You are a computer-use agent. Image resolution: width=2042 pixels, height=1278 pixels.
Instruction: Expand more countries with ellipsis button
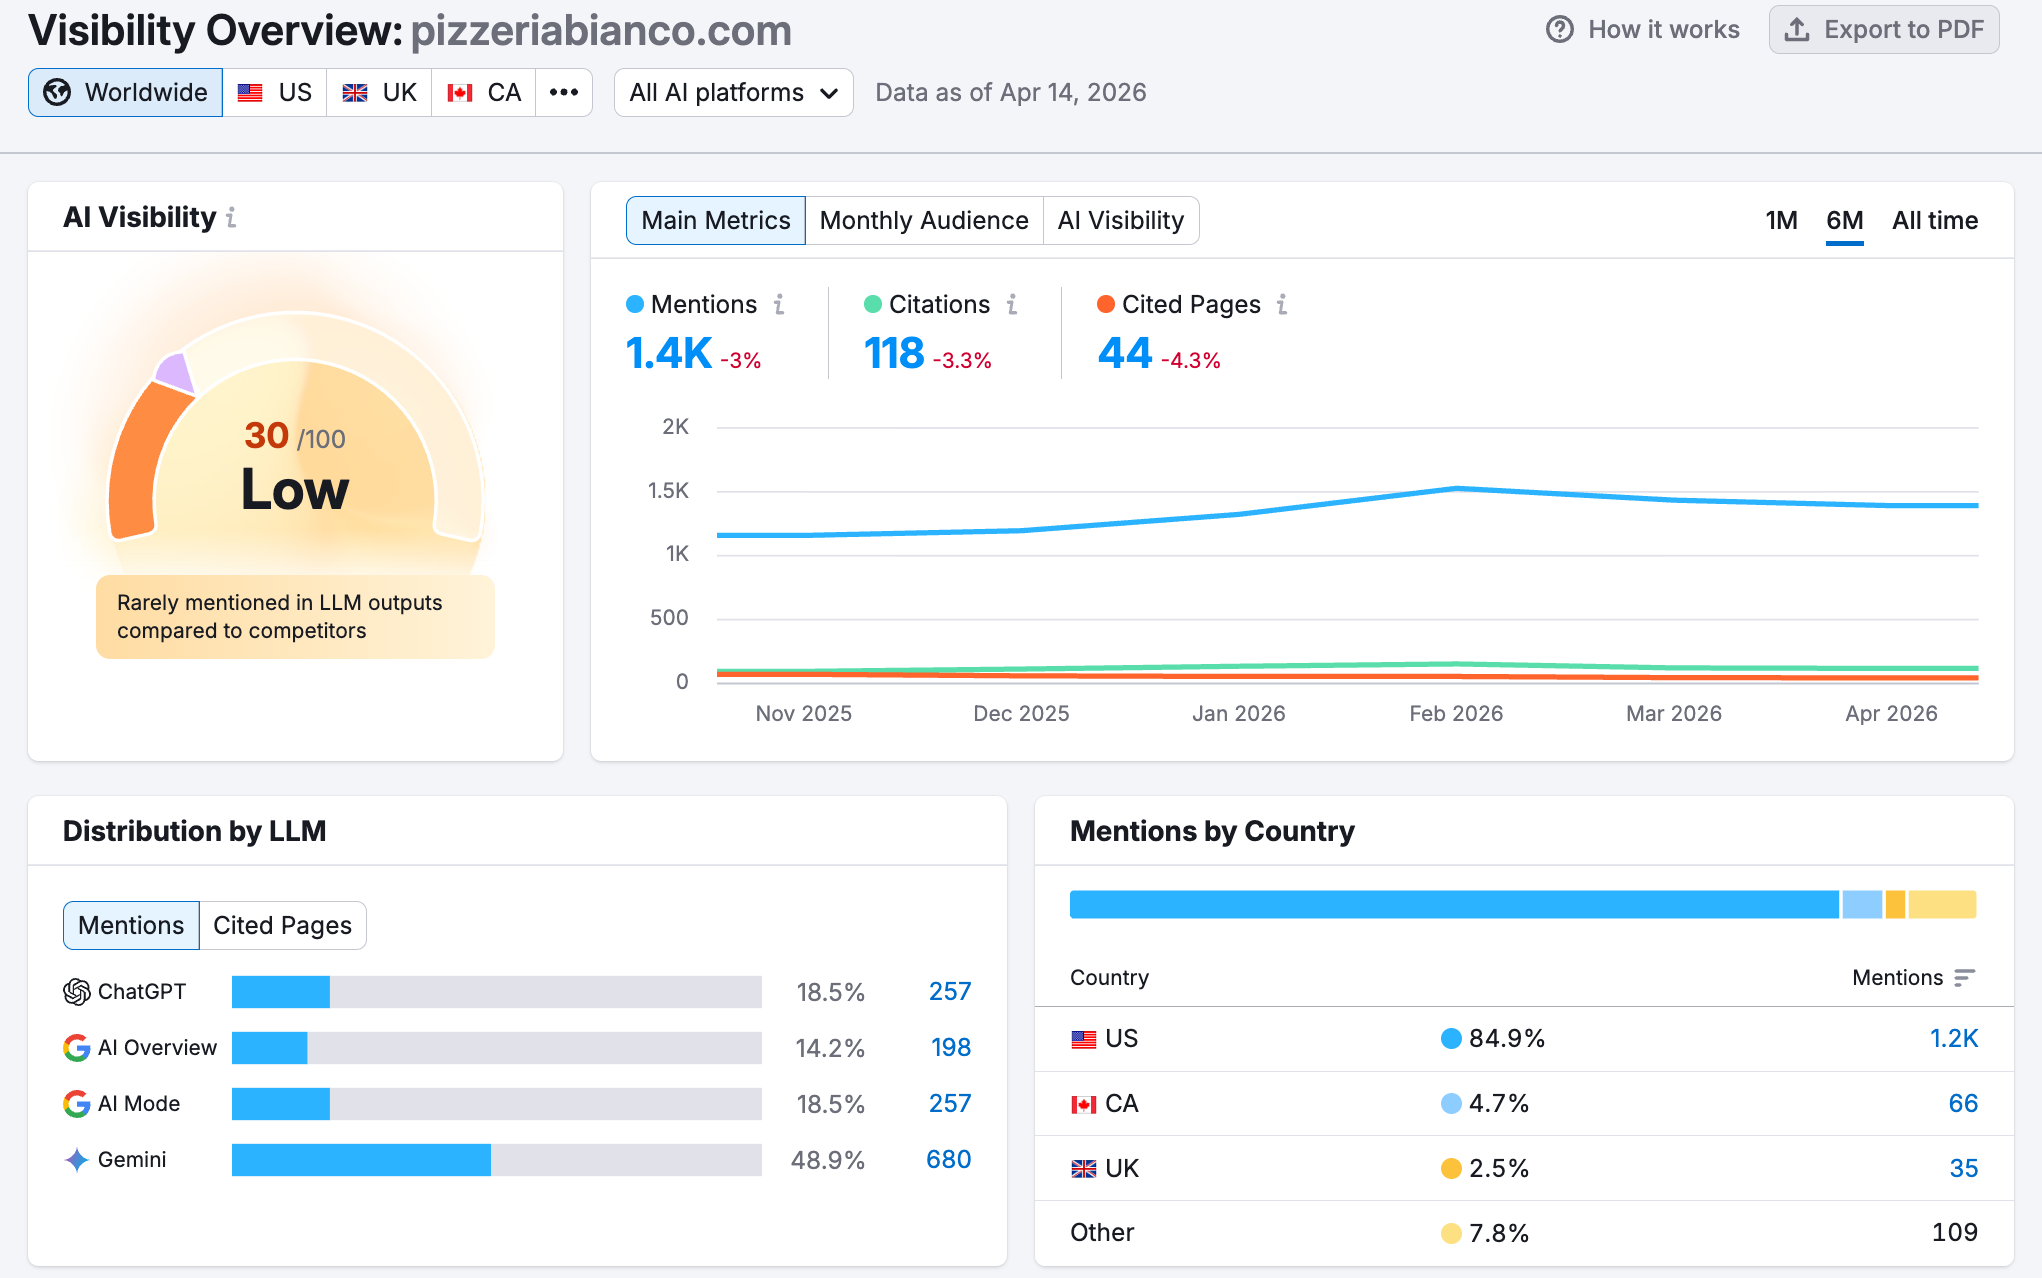coord(564,92)
